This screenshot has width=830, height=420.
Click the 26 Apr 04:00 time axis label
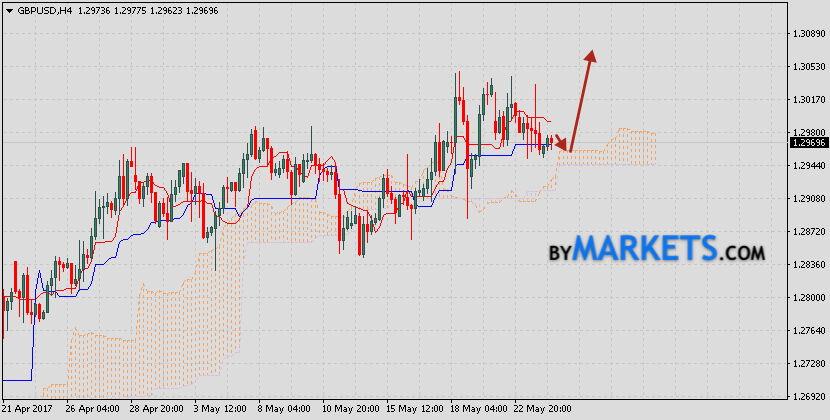click(91, 411)
